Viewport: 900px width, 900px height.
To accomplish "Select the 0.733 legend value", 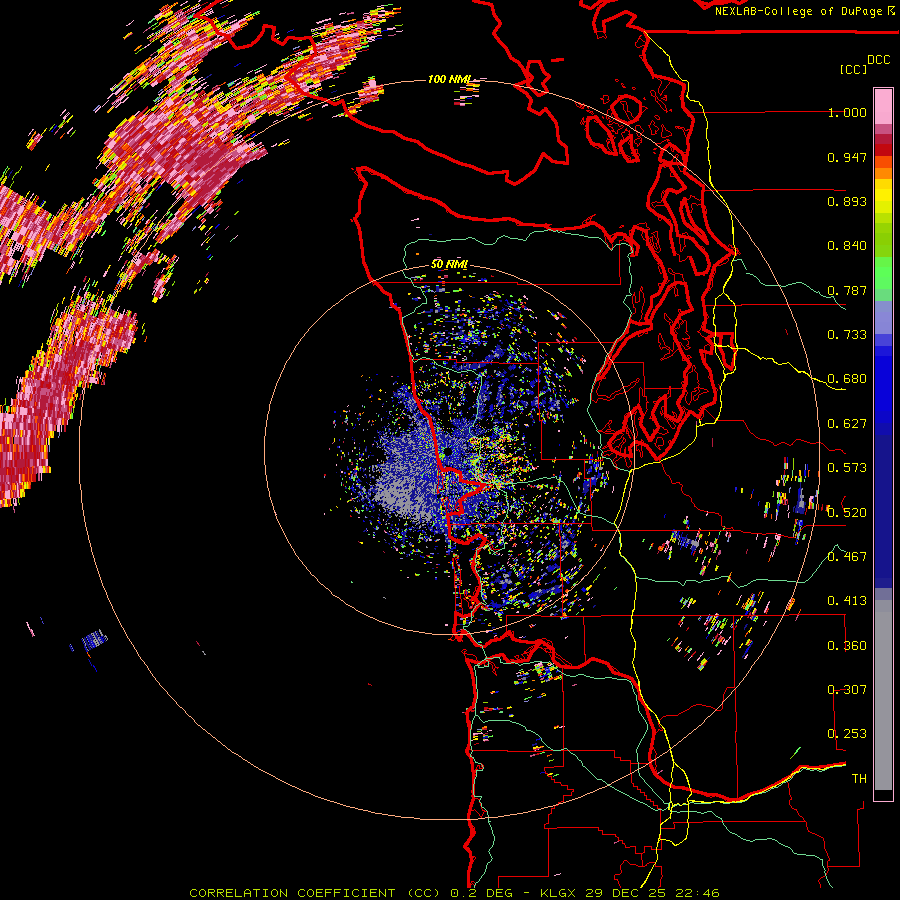I will coord(847,335).
